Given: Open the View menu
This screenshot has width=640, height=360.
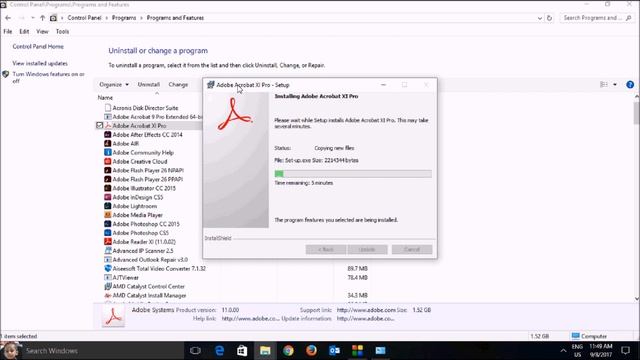Looking at the screenshot, I should tap(42, 31).
